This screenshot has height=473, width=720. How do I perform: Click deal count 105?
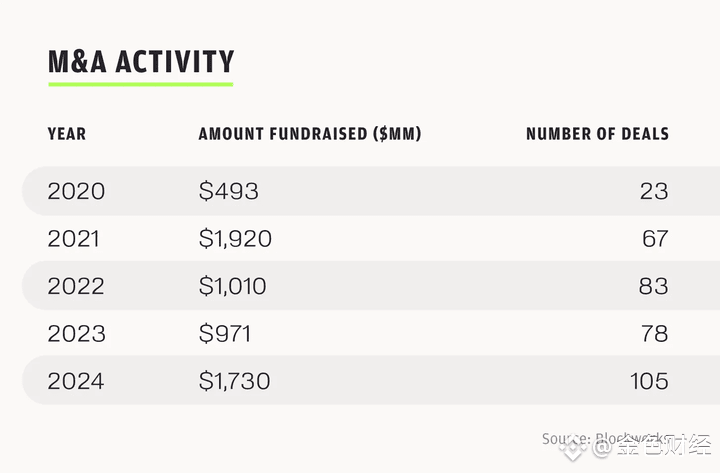[x=649, y=381]
